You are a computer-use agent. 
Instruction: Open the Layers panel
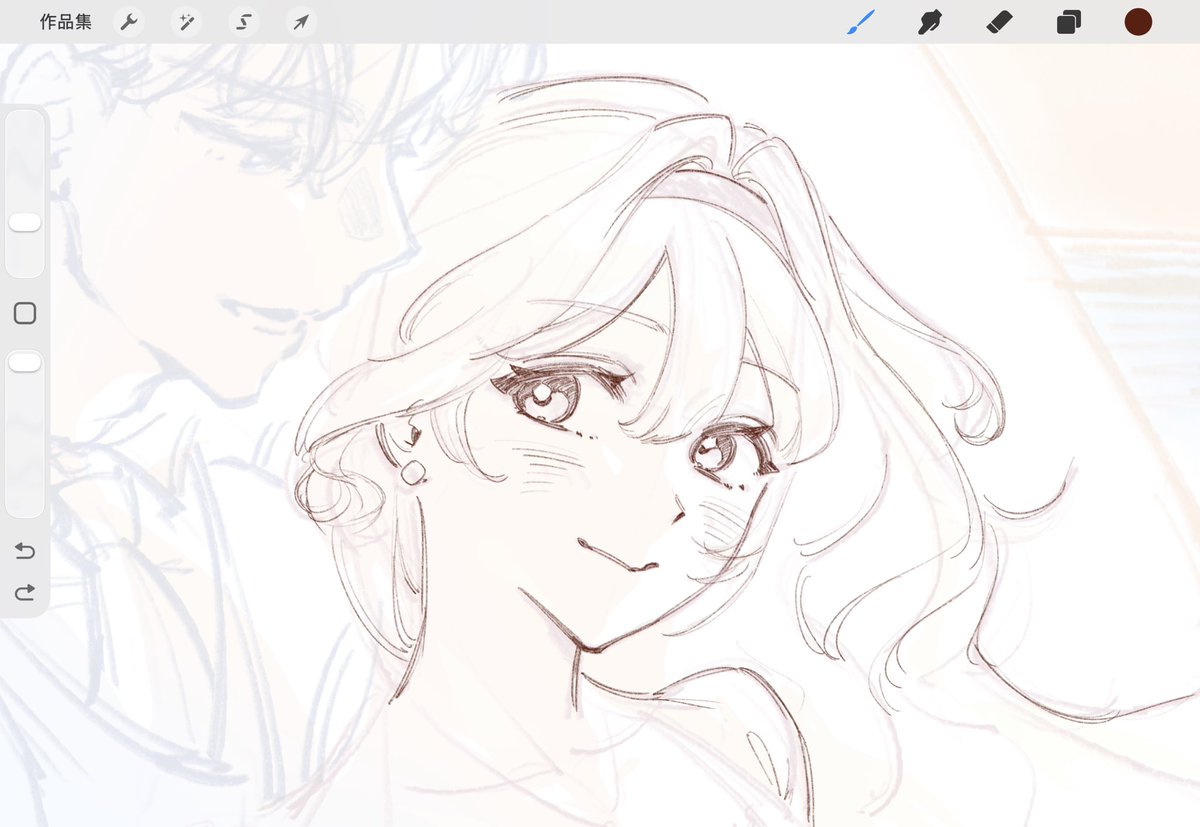[1069, 22]
